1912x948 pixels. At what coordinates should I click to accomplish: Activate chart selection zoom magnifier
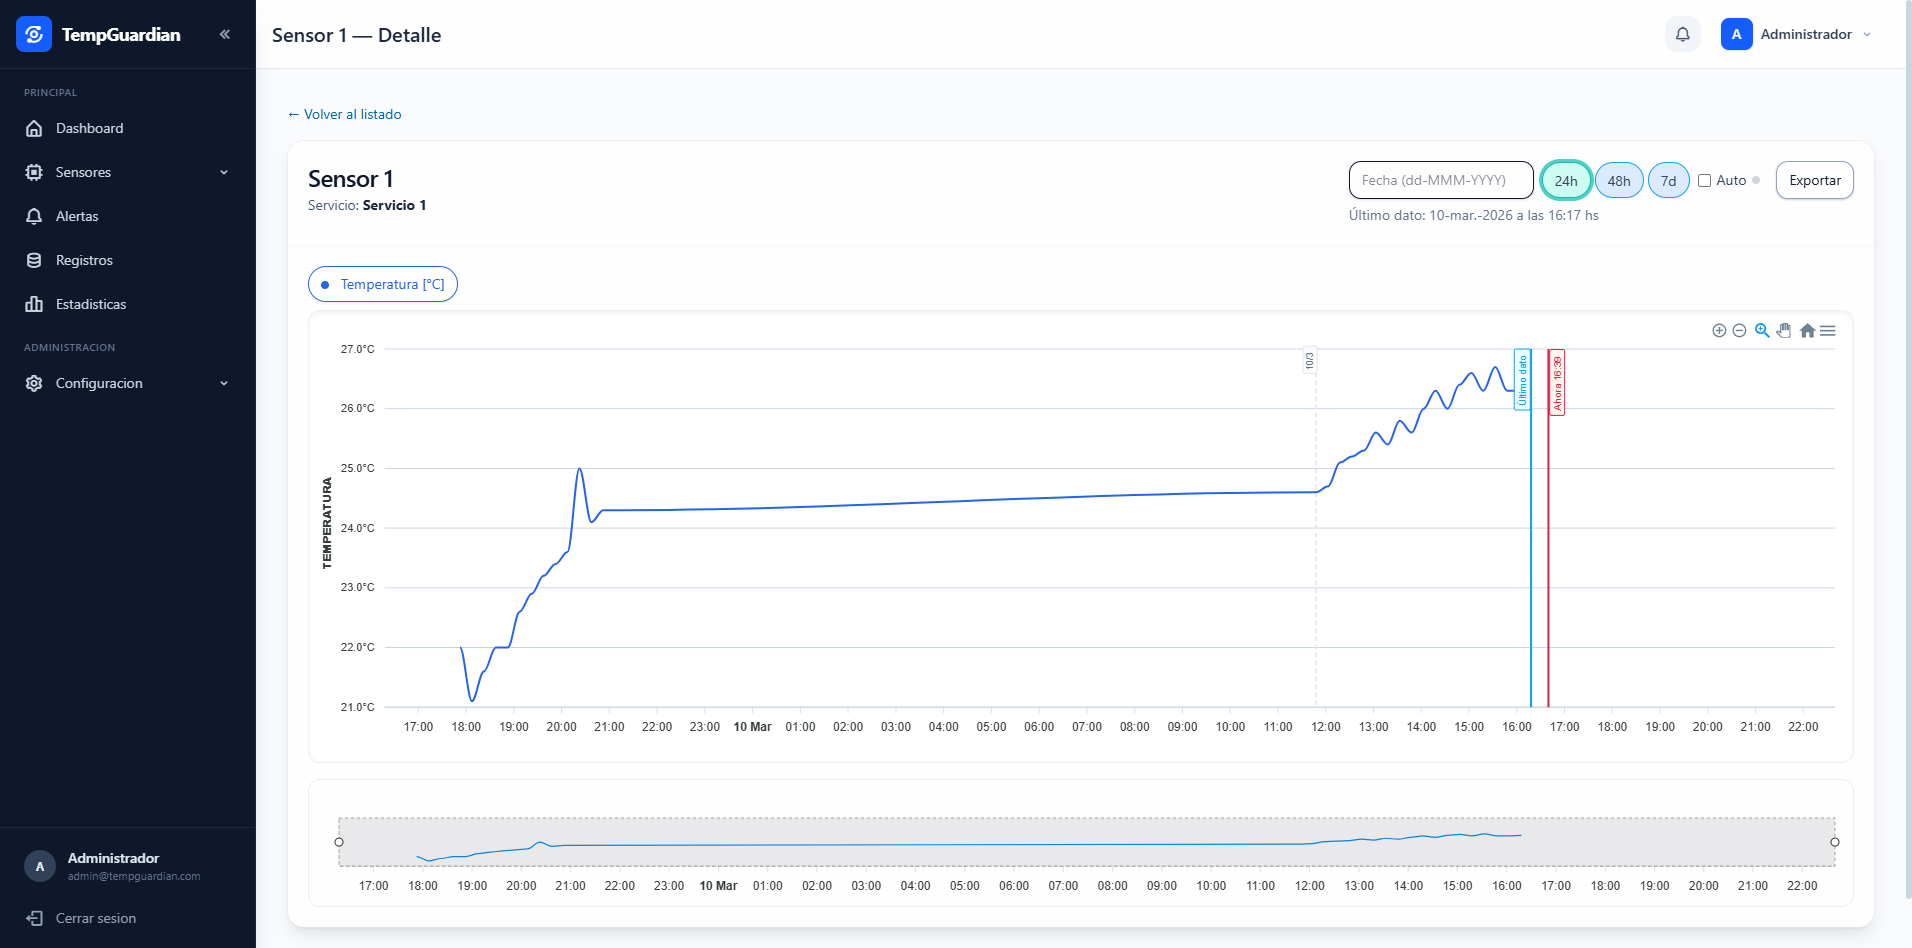pos(1762,330)
